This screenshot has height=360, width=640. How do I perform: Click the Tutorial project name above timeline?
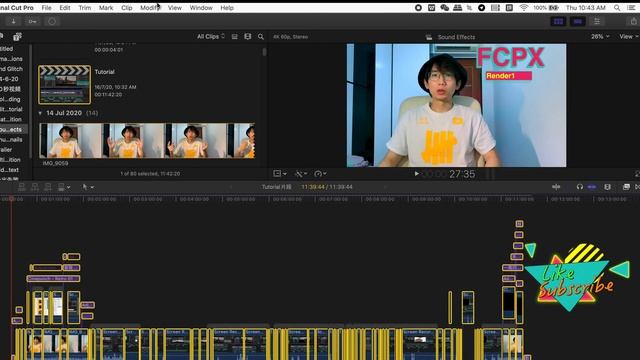[x=276, y=187]
